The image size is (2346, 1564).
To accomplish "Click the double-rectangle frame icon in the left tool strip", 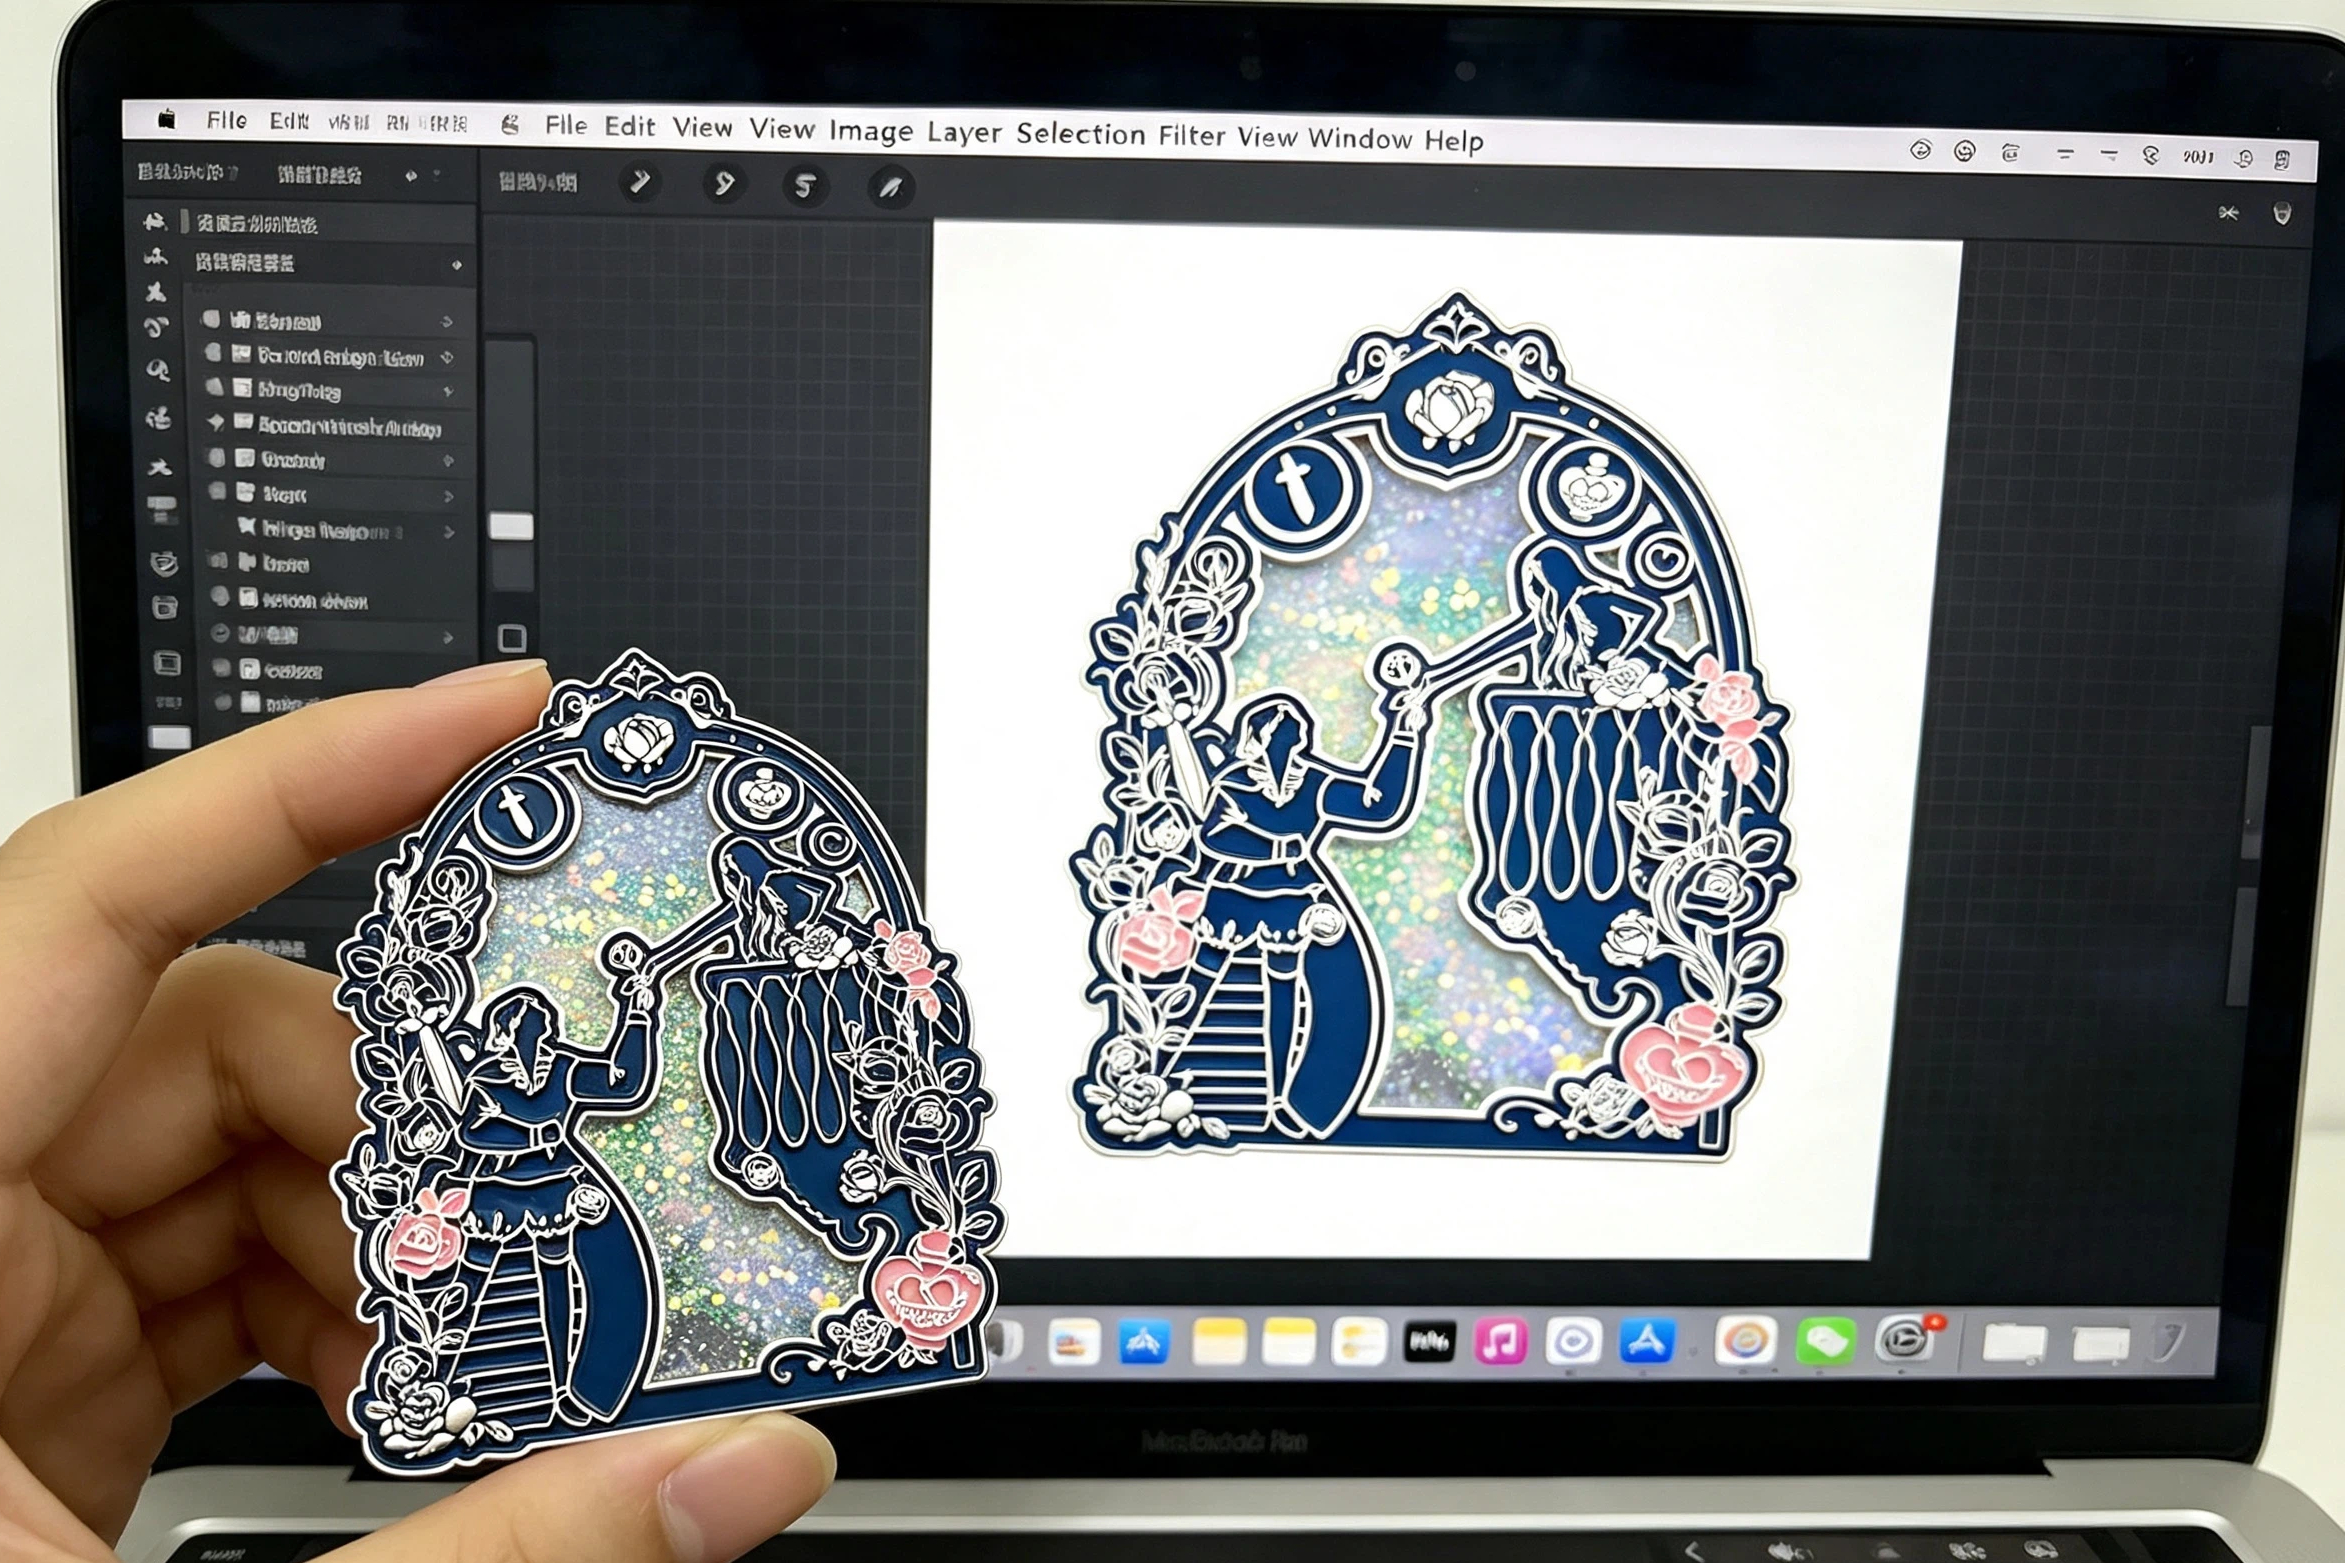I will pos(167,663).
